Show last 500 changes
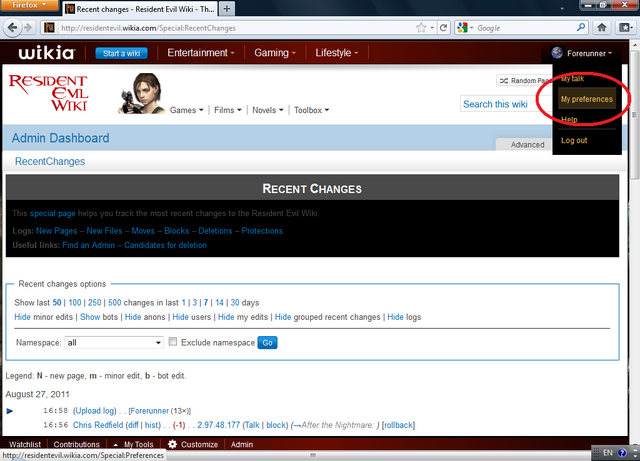 [x=114, y=303]
